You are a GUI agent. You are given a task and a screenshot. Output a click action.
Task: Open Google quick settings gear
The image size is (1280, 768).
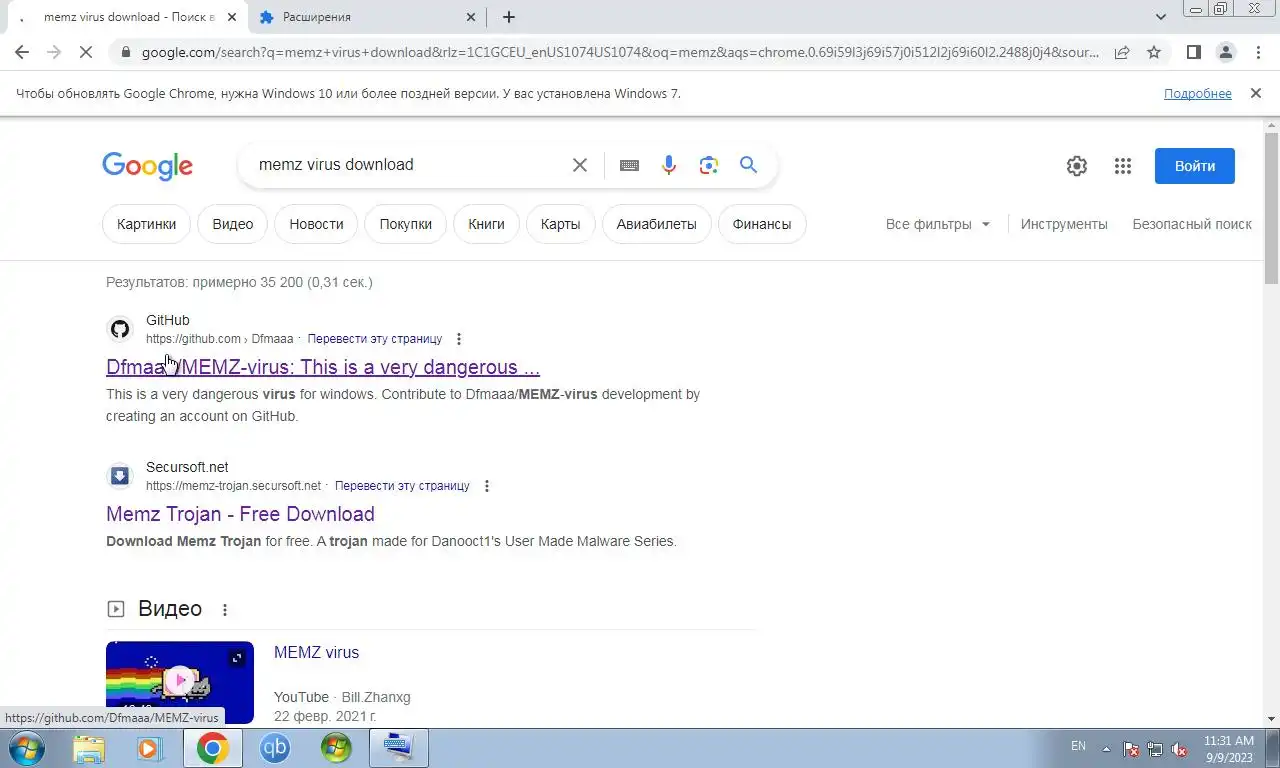tap(1077, 166)
